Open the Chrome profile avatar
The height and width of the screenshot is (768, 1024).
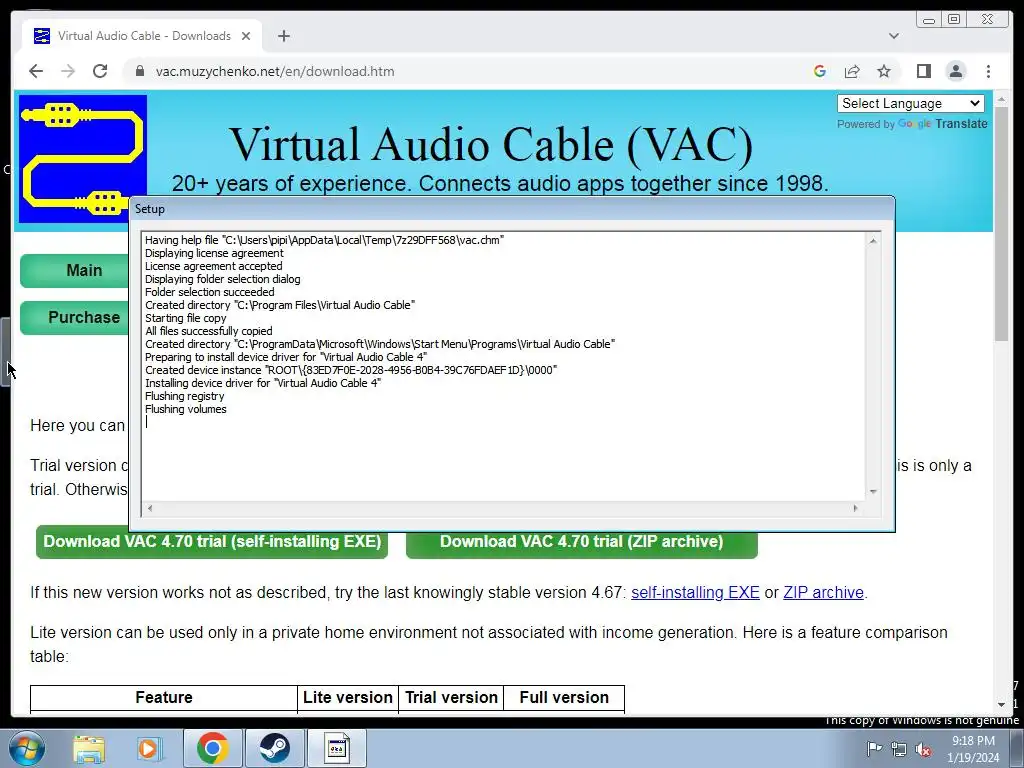coord(956,71)
